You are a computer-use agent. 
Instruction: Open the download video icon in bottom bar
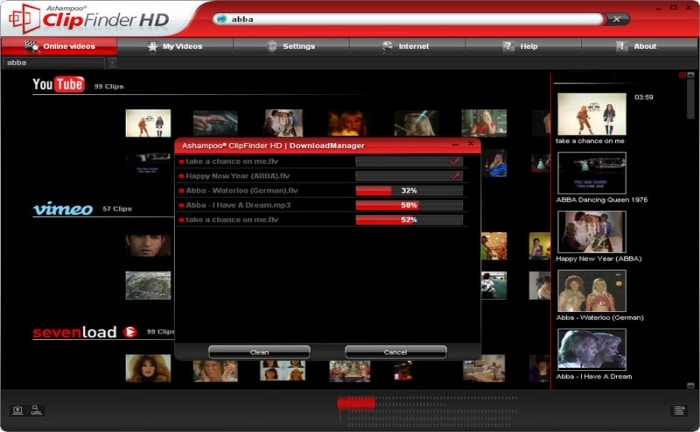(17, 410)
